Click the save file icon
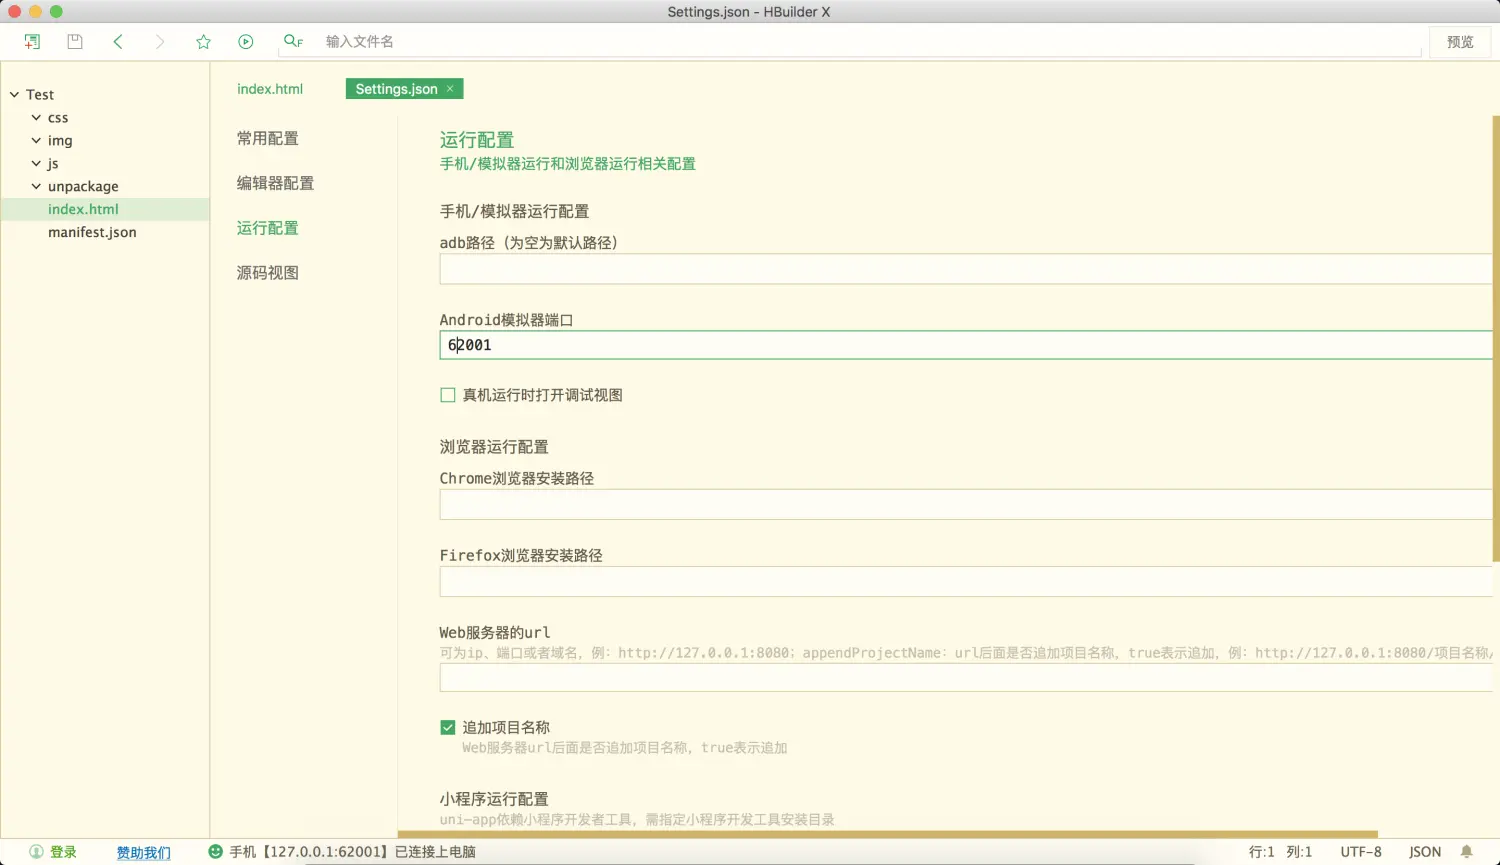 click(x=75, y=41)
